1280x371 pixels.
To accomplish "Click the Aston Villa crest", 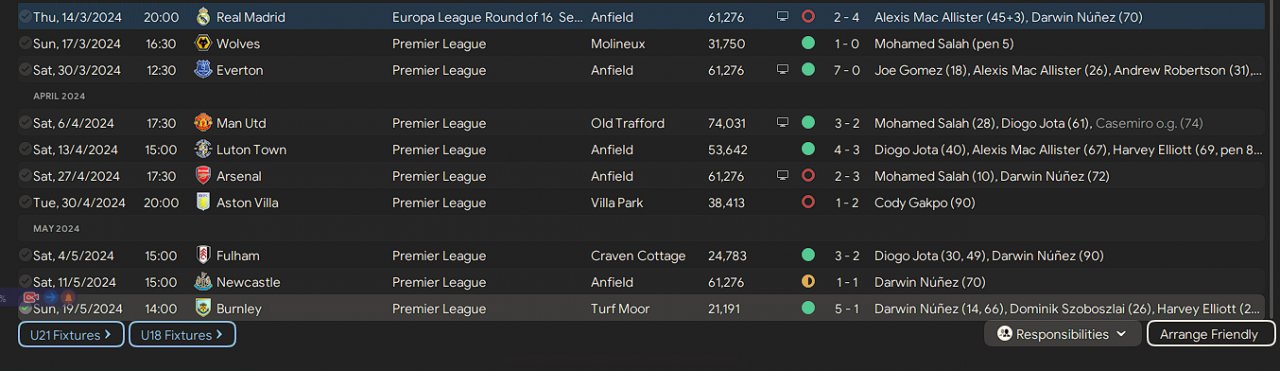I will [x=203, y=202].
